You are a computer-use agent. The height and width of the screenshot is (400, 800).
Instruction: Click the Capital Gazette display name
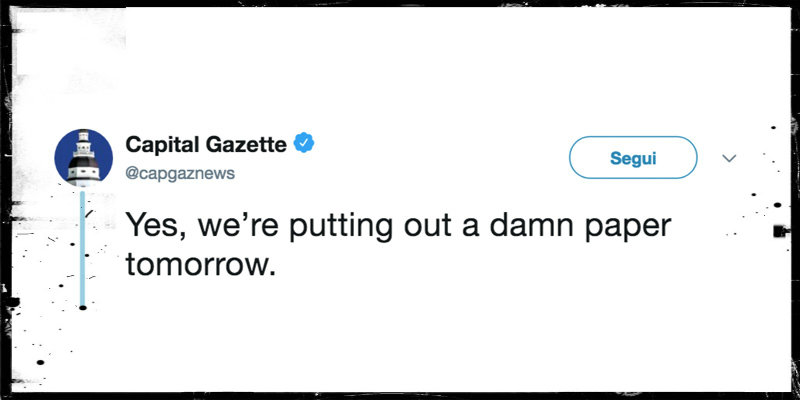pos(207,145)
